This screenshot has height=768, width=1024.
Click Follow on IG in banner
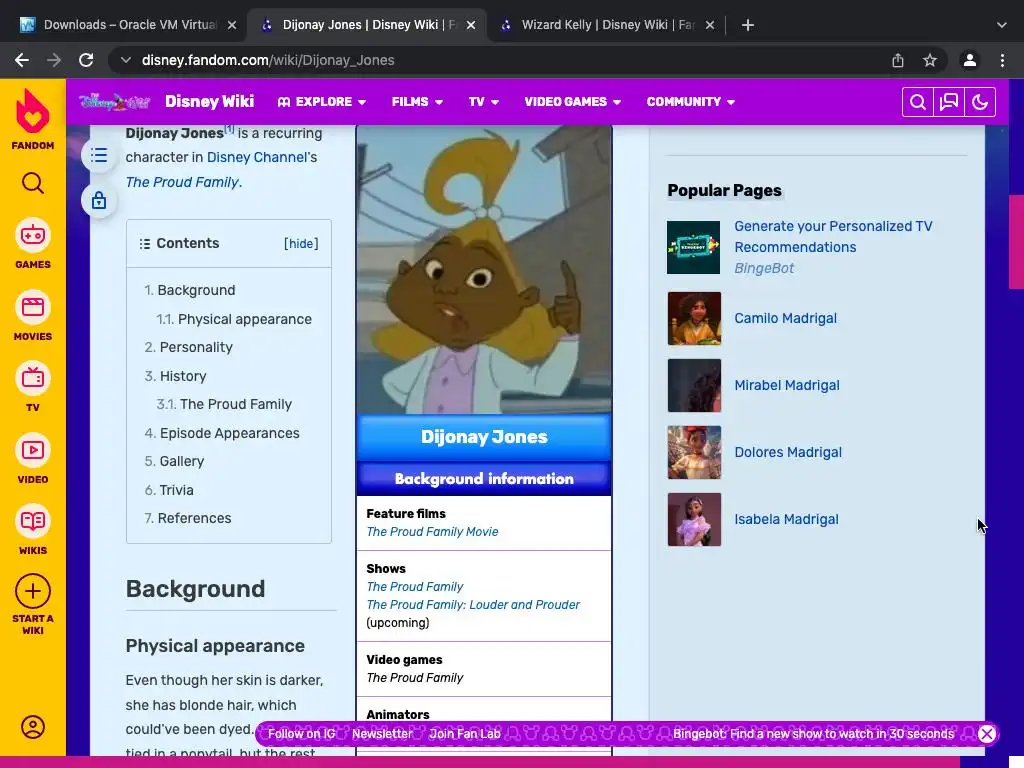[x=301, y=734]
